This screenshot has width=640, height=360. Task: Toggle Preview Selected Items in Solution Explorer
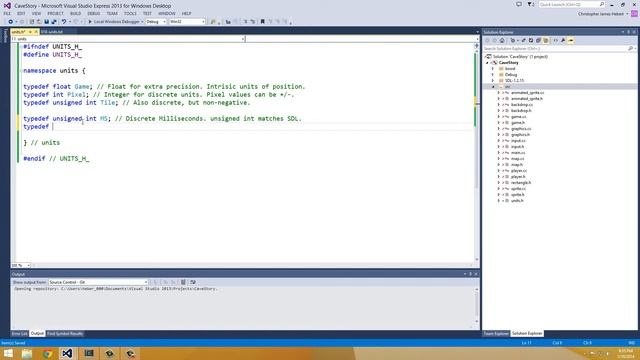[x=571, y=40]
